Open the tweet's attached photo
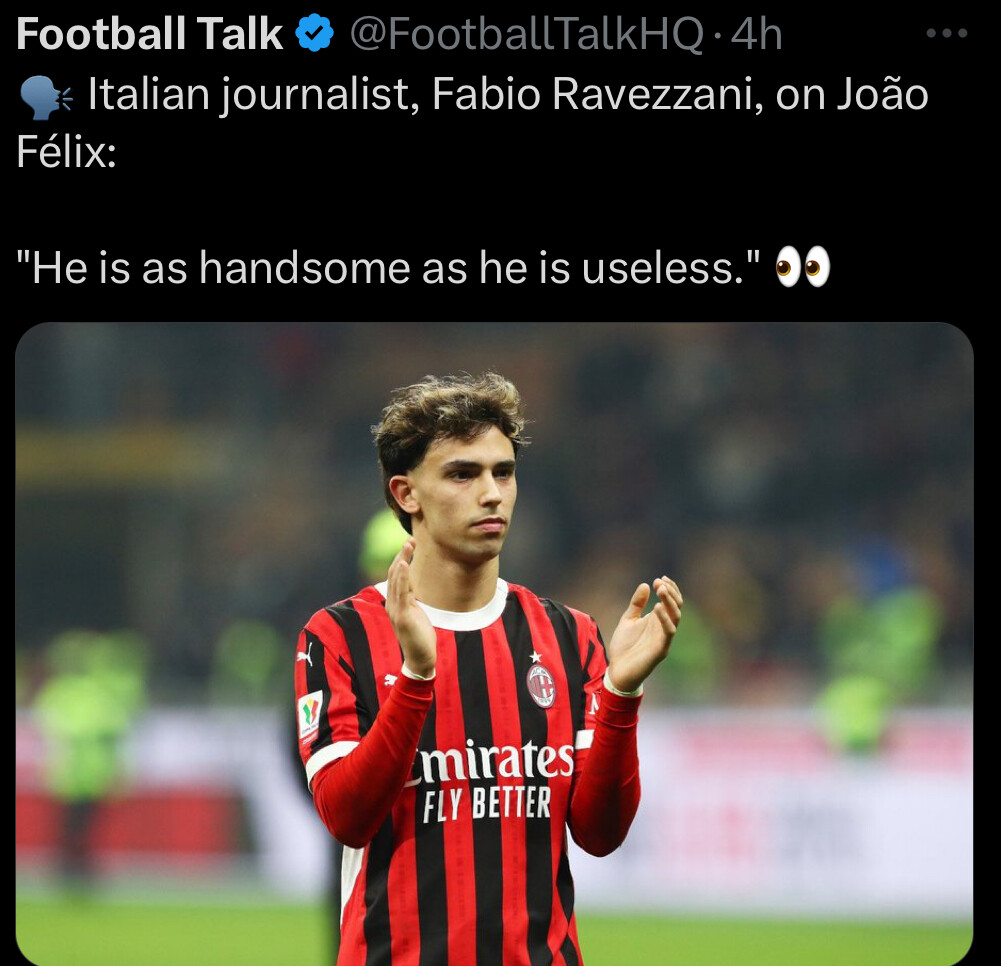The width and height of the screenshot is (1001, 966). click(x=494, y=644)
